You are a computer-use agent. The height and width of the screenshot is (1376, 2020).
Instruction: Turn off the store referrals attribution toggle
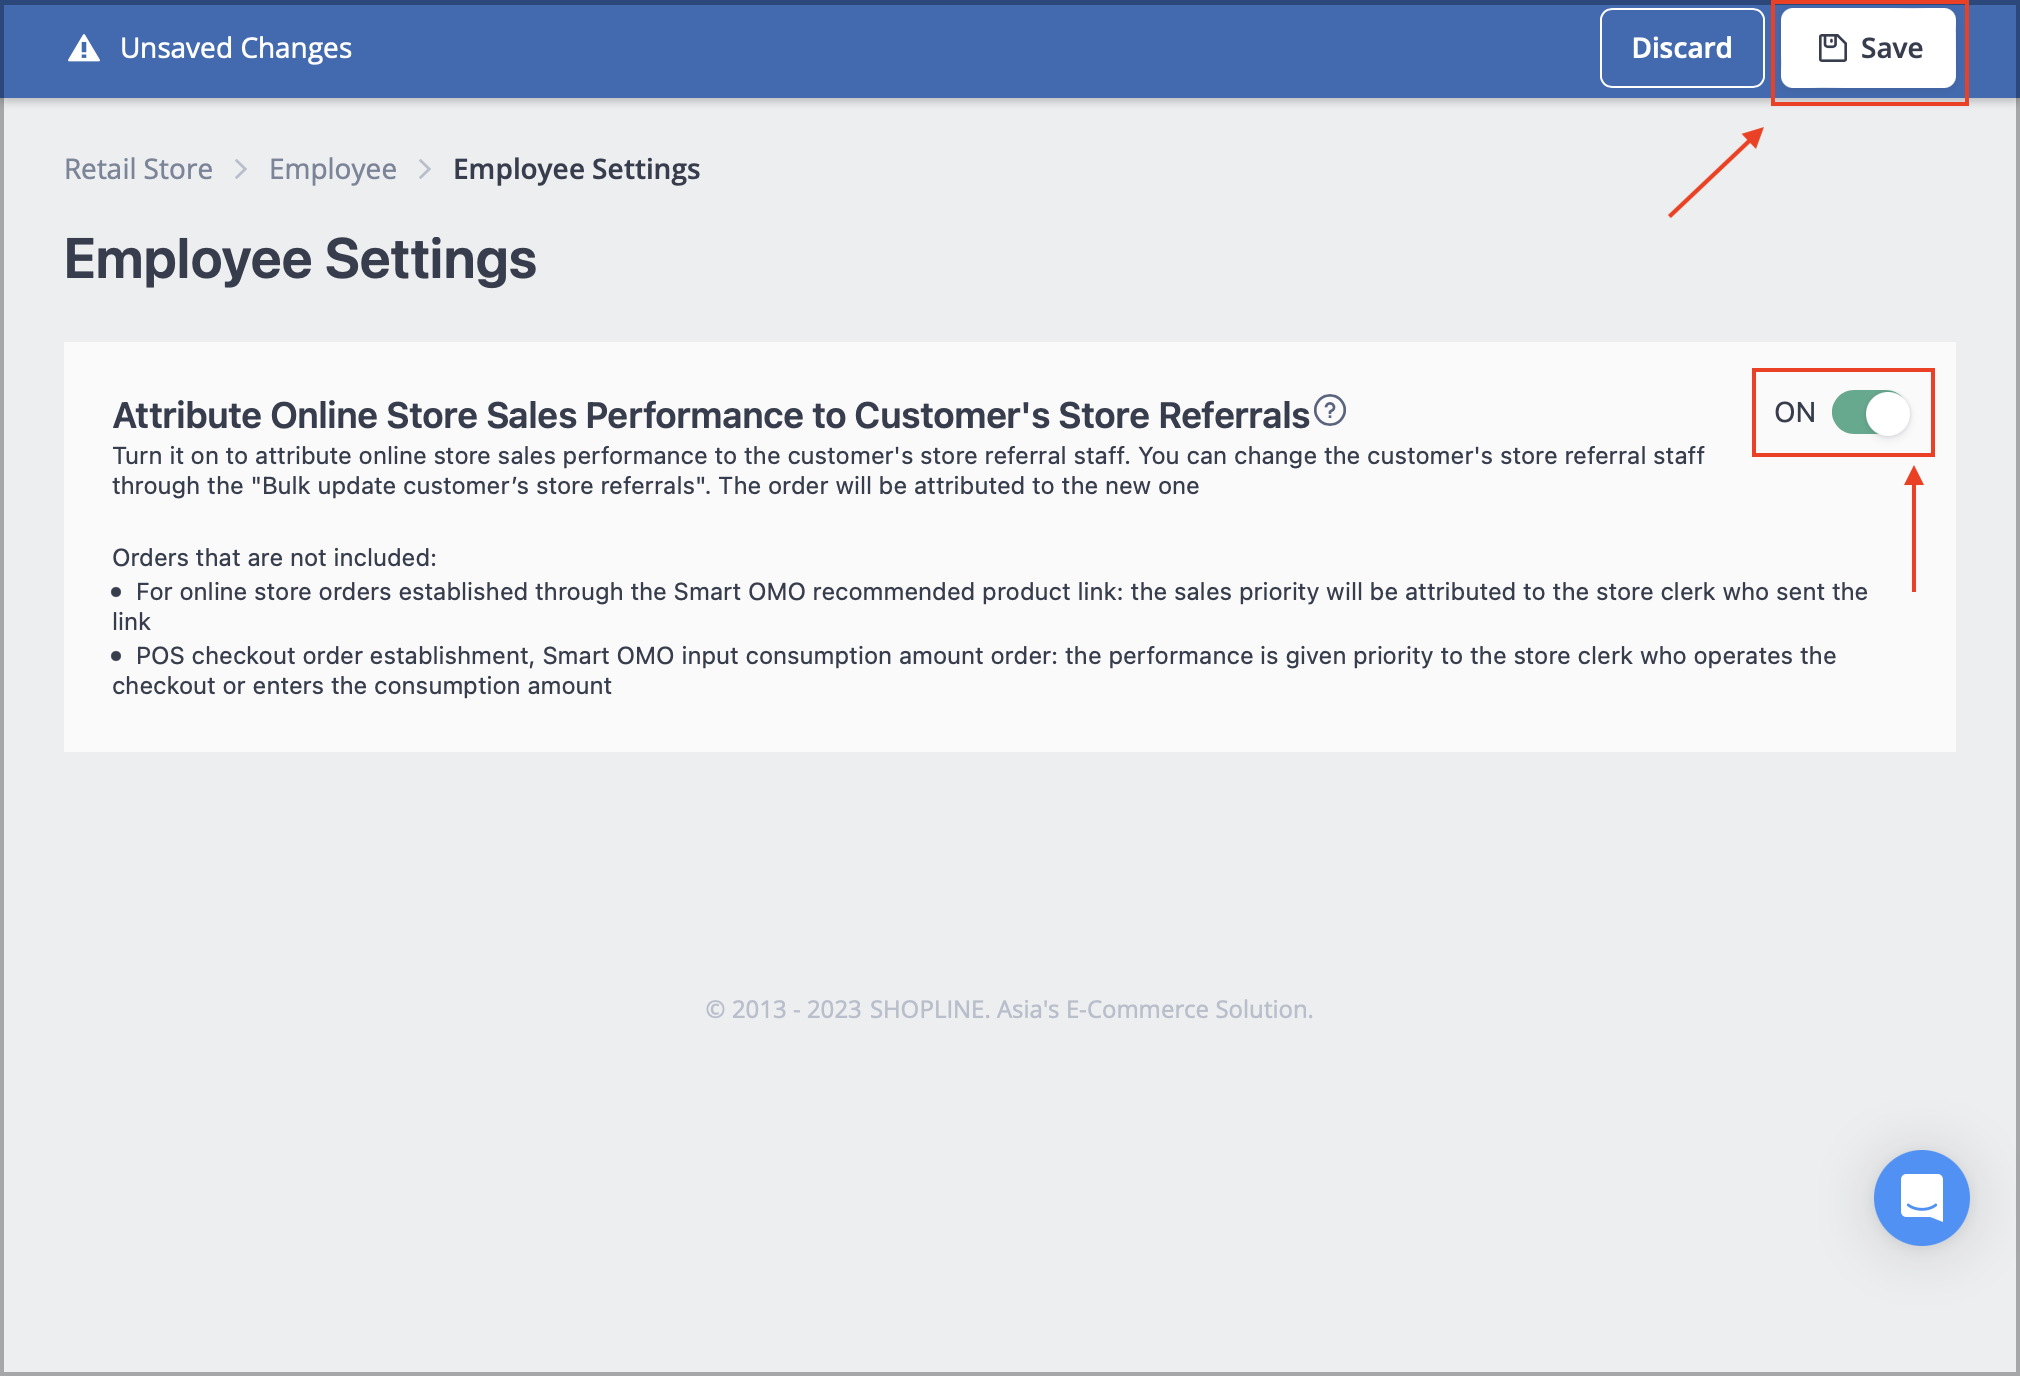tap(1870, 412)
